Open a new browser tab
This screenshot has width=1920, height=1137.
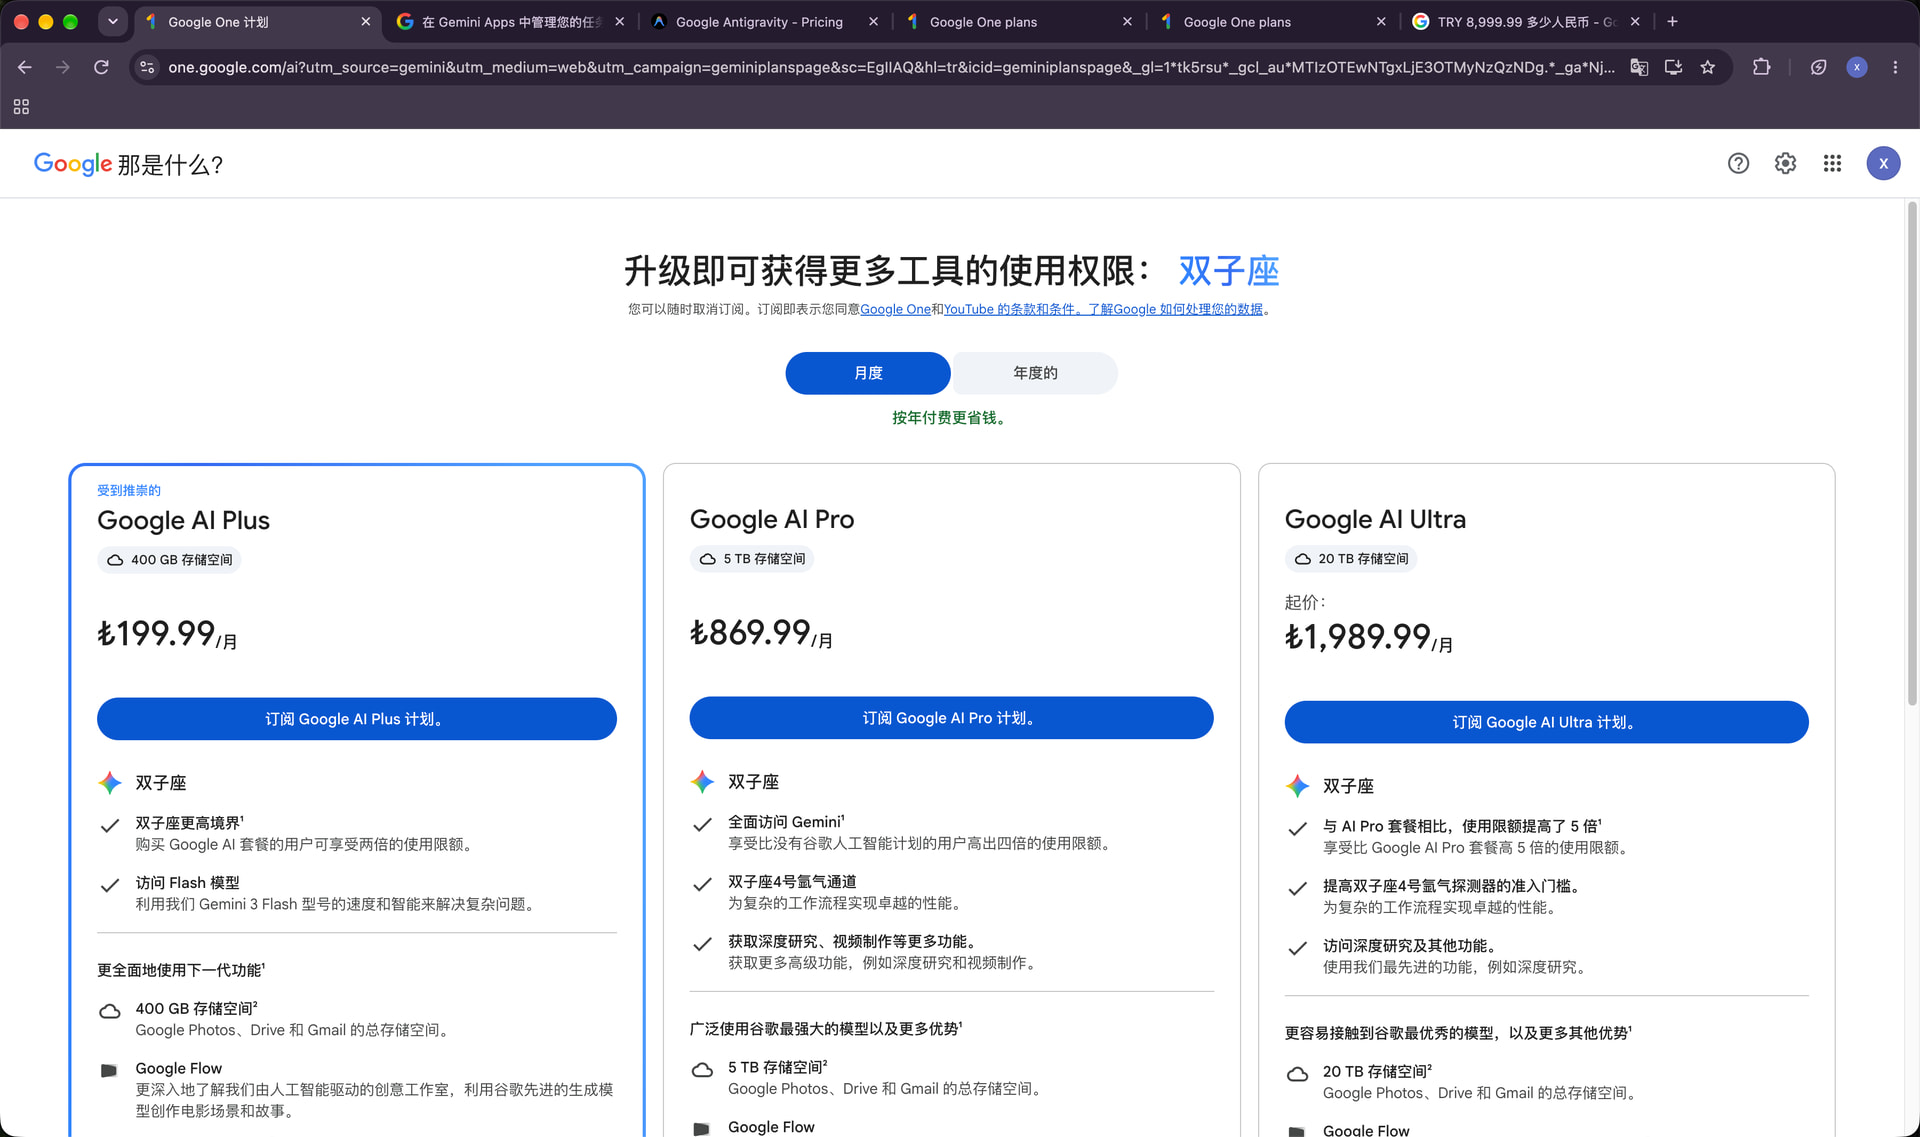(1672, 21)
